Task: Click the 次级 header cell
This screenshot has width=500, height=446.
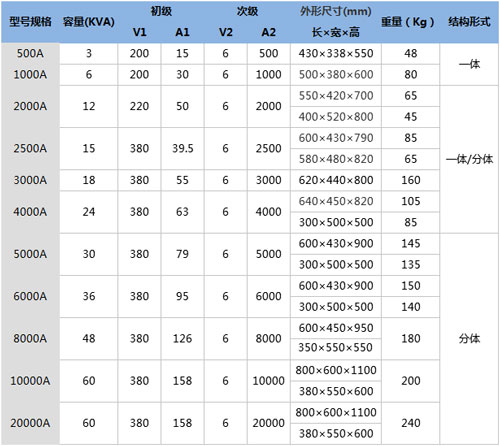Action: pos(247,11)
